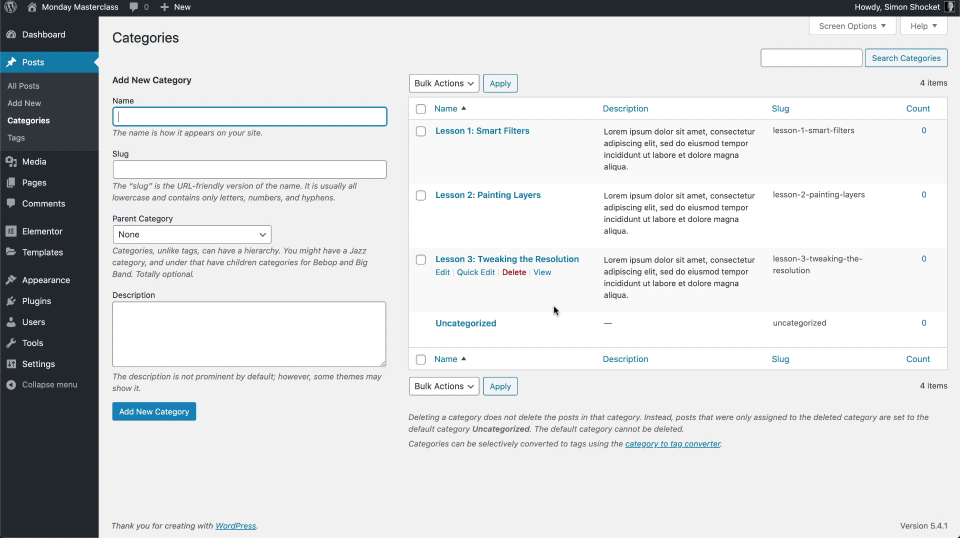
Task: Open Media library icon in sidebar
Action: tap(11, 162)
